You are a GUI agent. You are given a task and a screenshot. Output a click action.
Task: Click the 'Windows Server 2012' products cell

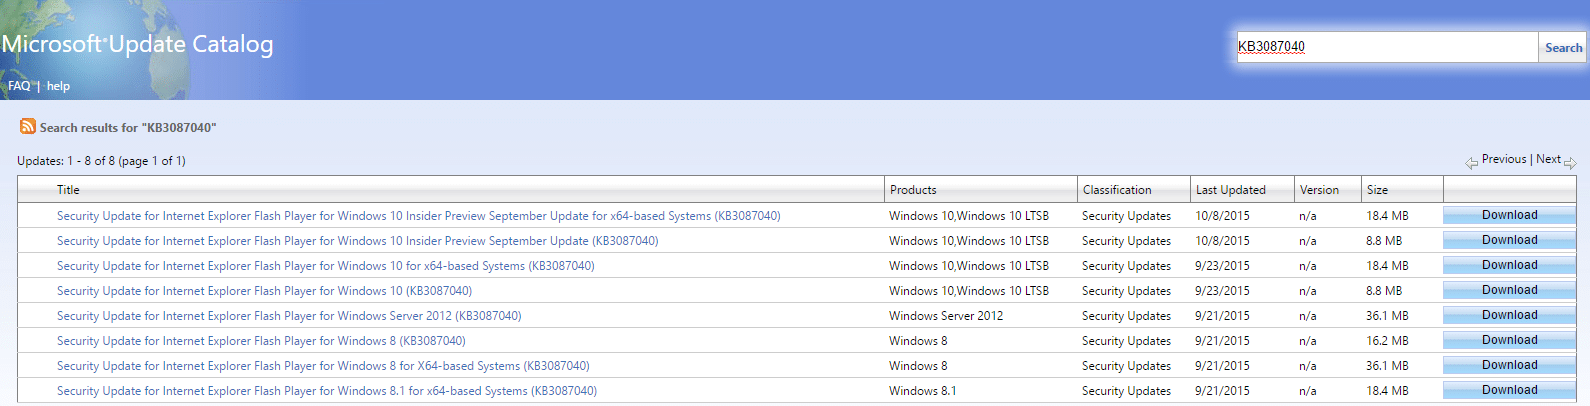[x=946, y=316]
